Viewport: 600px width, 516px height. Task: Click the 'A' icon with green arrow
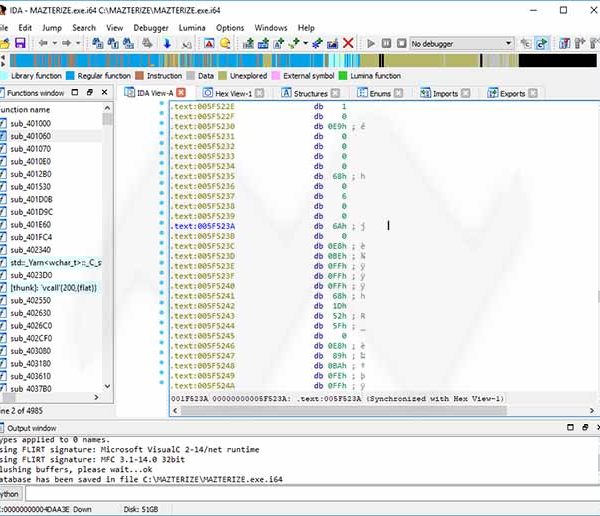[x=279, y=43]
